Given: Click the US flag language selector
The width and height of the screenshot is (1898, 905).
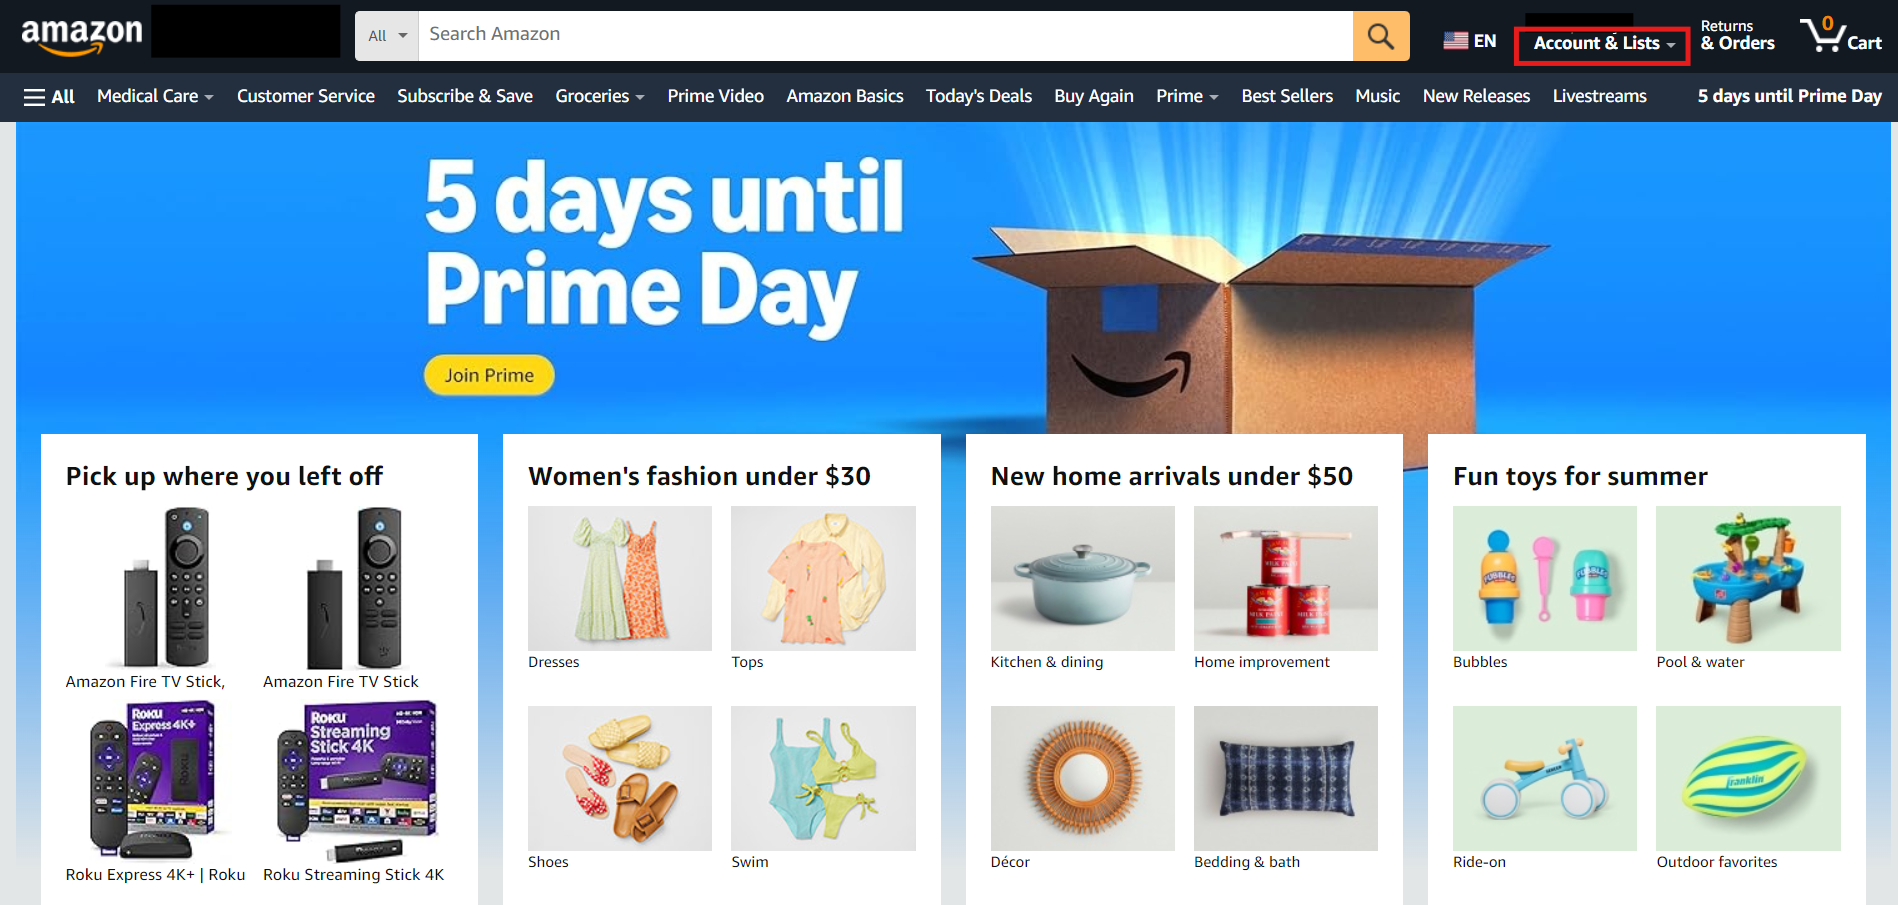Looking at the screenshot, I should click(x=1469, y=41).
